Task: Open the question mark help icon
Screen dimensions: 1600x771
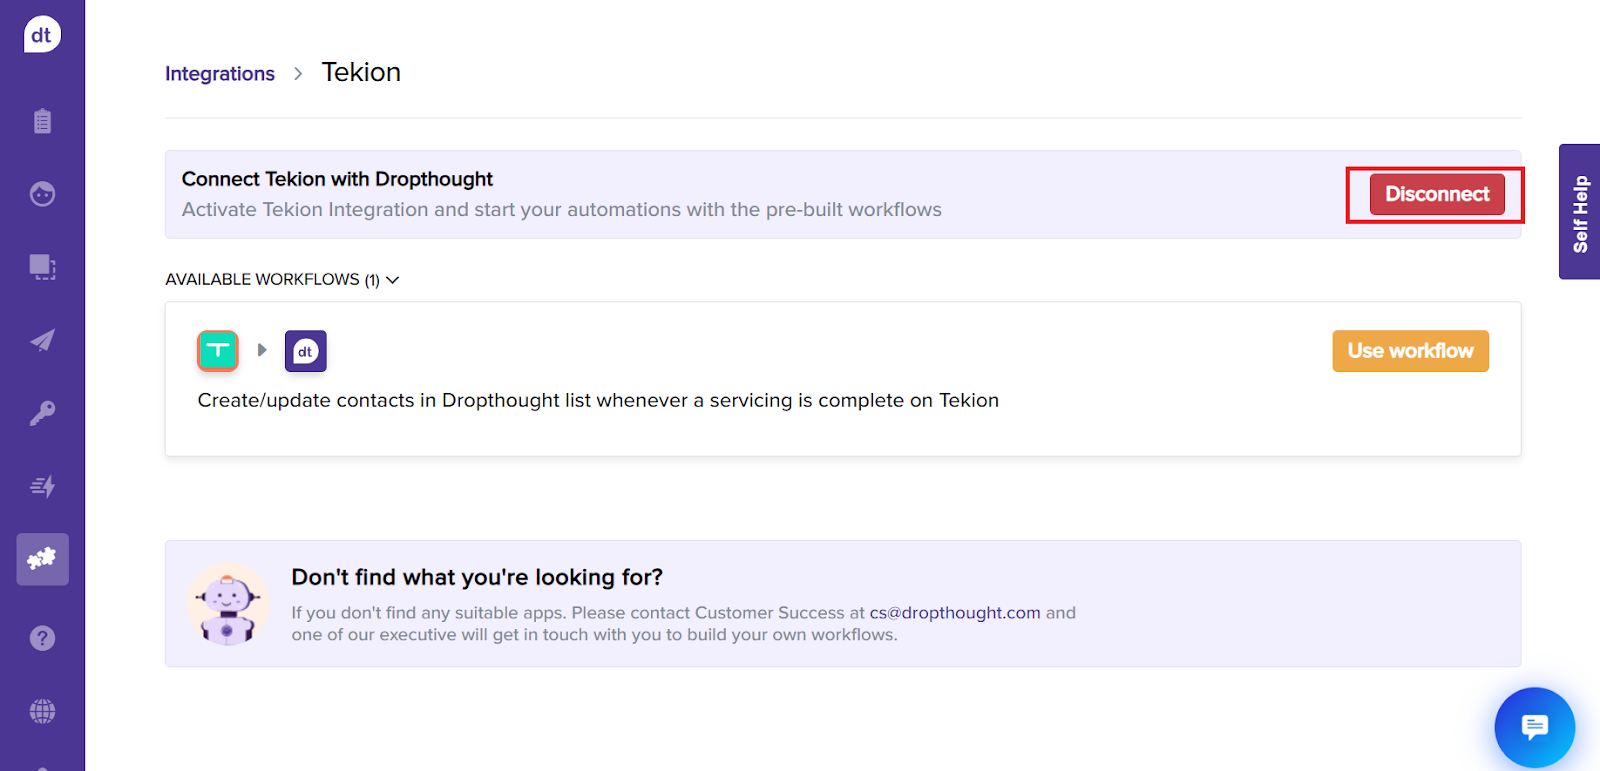Action: pos(42,638)
